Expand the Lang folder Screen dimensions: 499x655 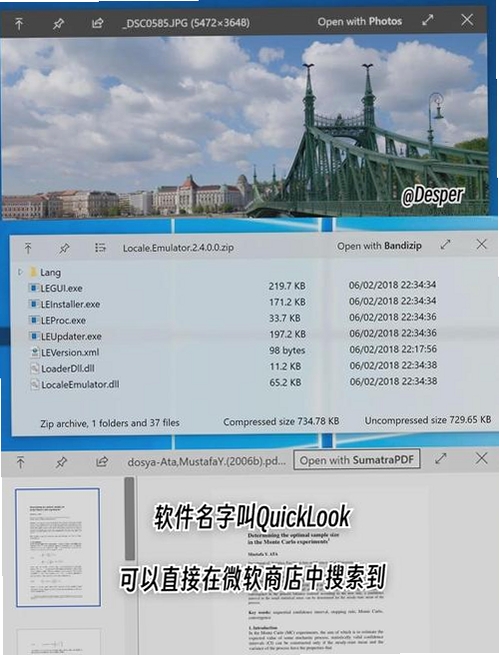[20, 272]
